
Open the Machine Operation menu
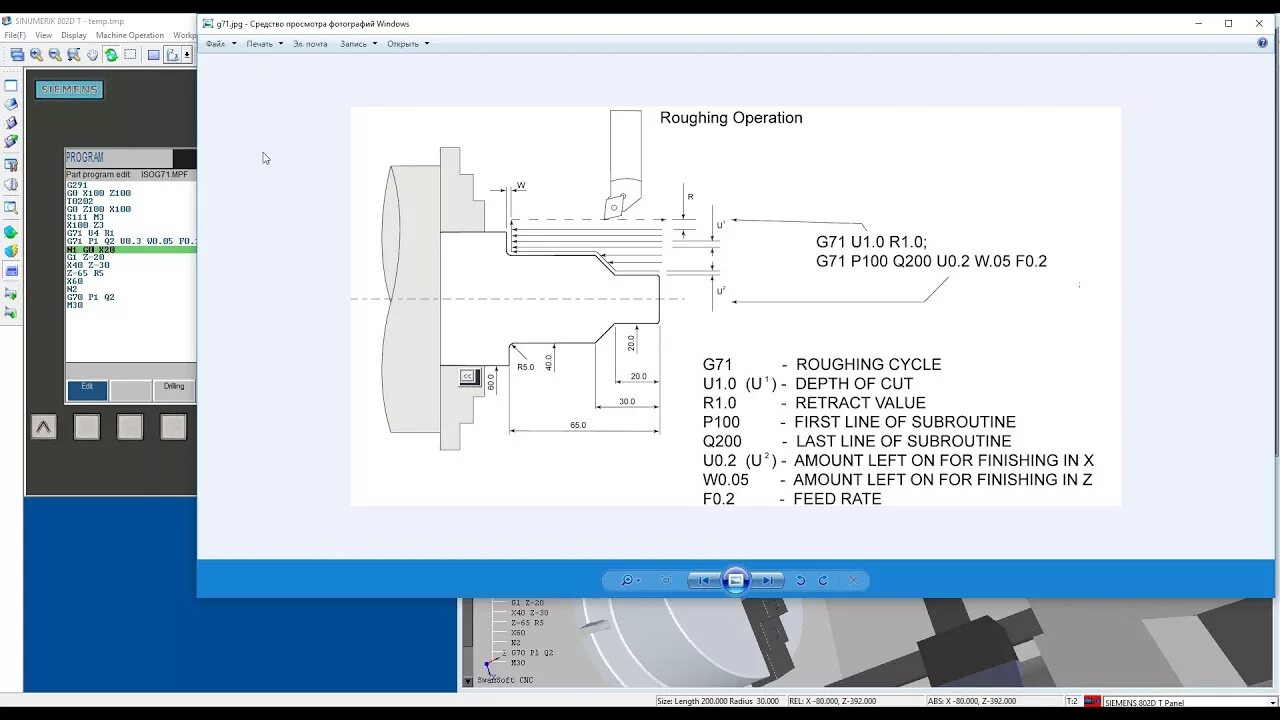point(130,35)
